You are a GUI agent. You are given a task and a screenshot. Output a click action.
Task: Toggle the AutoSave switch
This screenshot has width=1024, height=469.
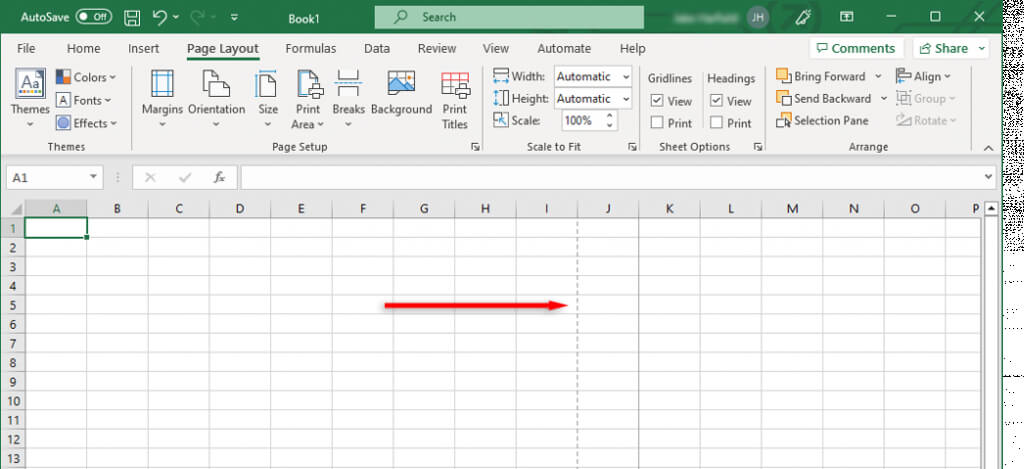click(x=94, y=17)
